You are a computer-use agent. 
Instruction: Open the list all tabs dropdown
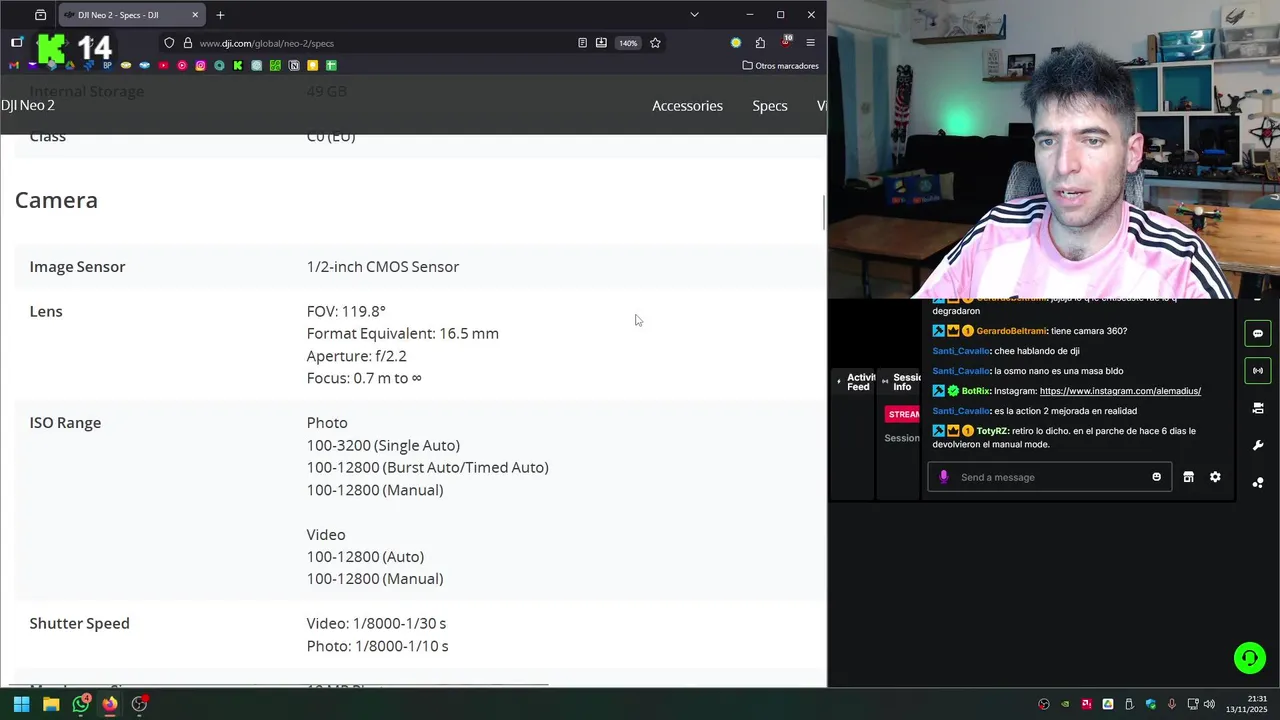click(694, 15)
